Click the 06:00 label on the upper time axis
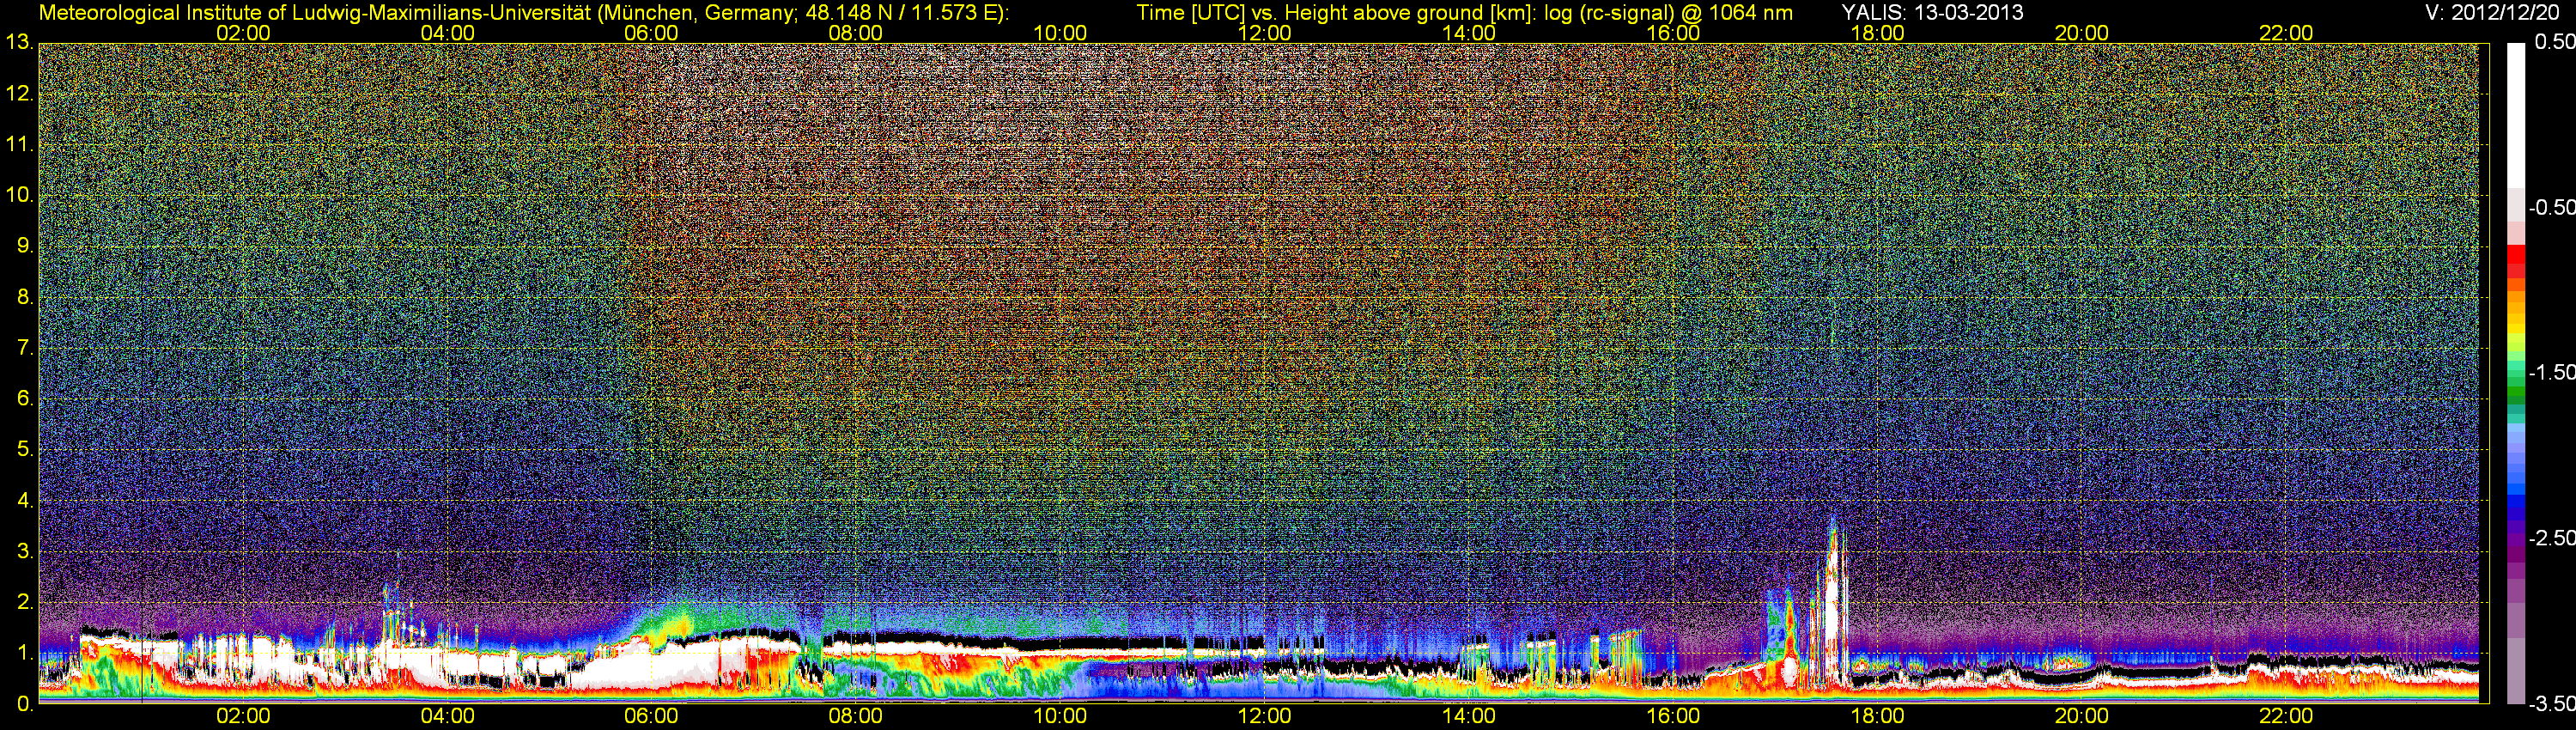 [651, 33]
